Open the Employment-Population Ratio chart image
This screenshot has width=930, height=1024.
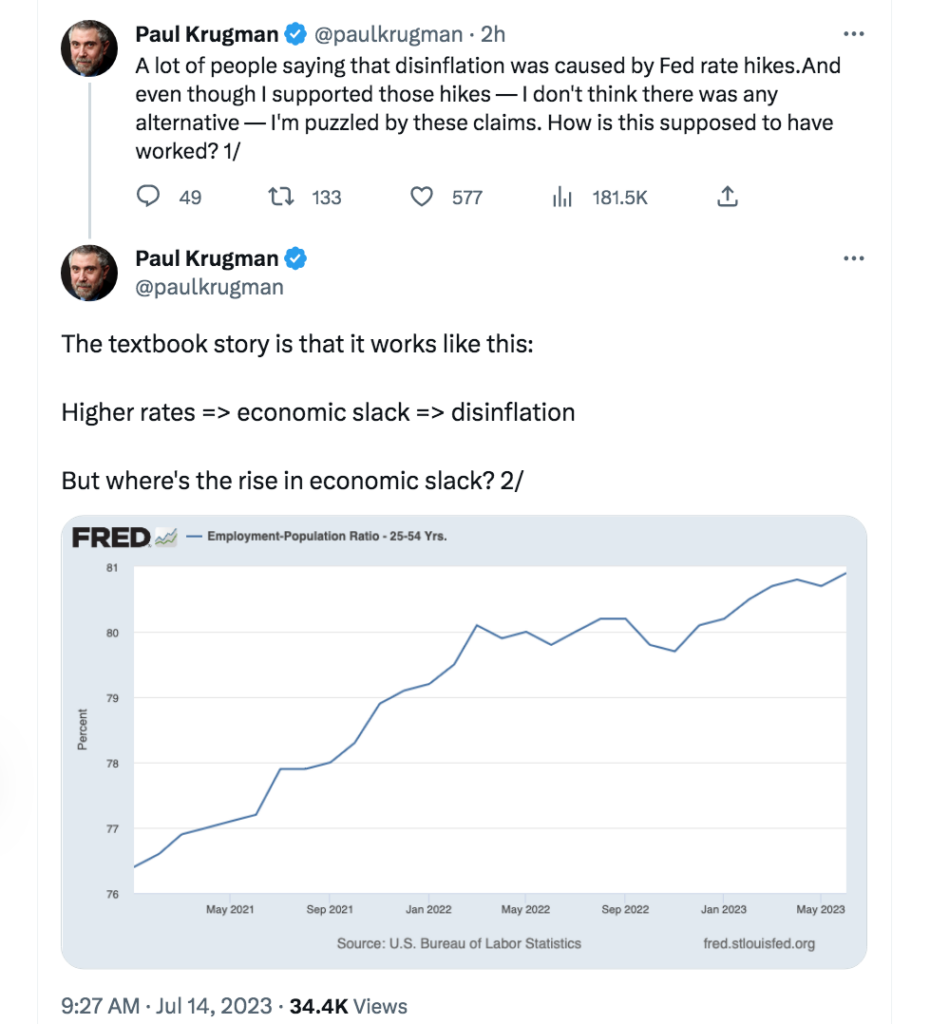tap(464, 742)
